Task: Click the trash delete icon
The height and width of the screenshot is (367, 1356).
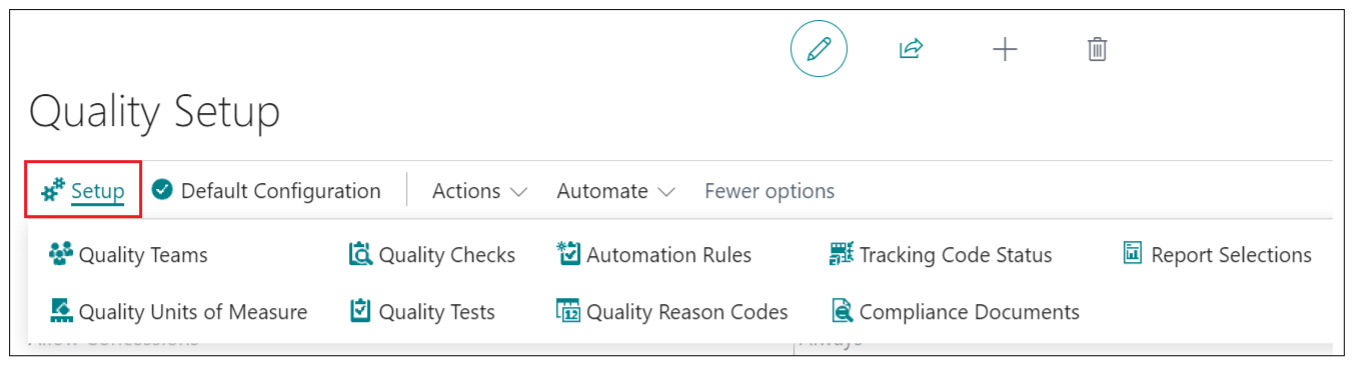Action: (1097, 49)
